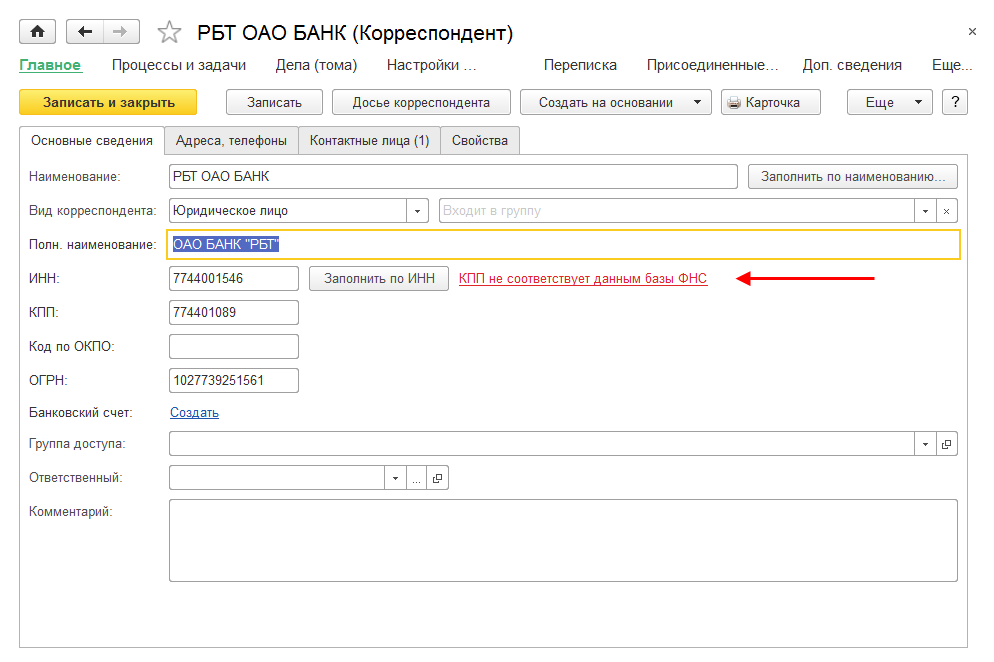Open the Еще button menu in toolbar
The image size is (994, 662).
coord(889,102)
